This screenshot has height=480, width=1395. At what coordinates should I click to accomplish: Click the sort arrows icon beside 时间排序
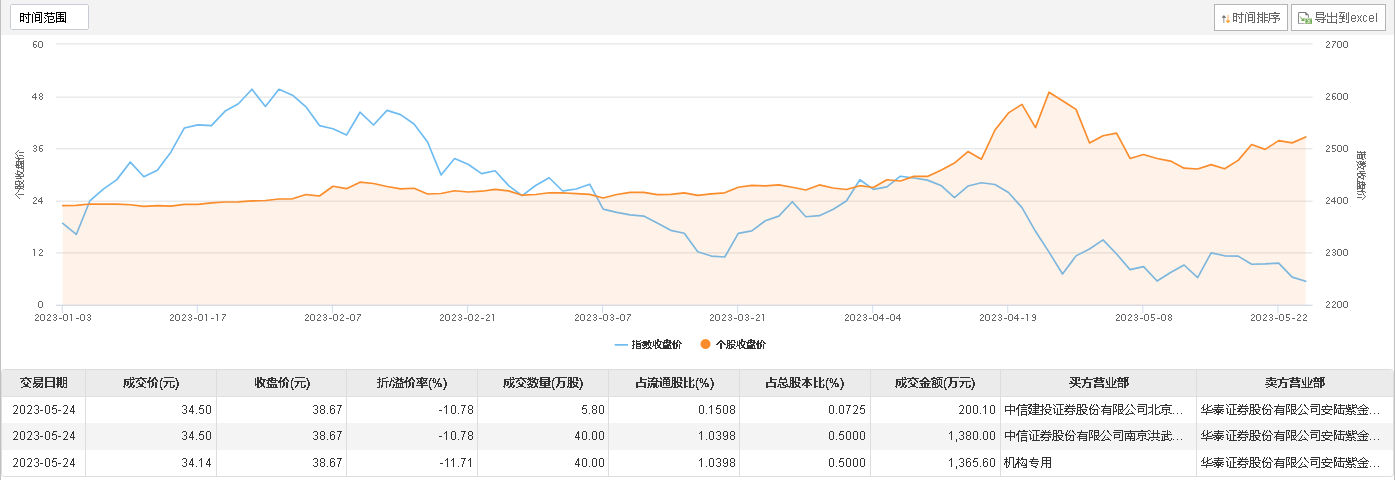(x=1225, y=18)
